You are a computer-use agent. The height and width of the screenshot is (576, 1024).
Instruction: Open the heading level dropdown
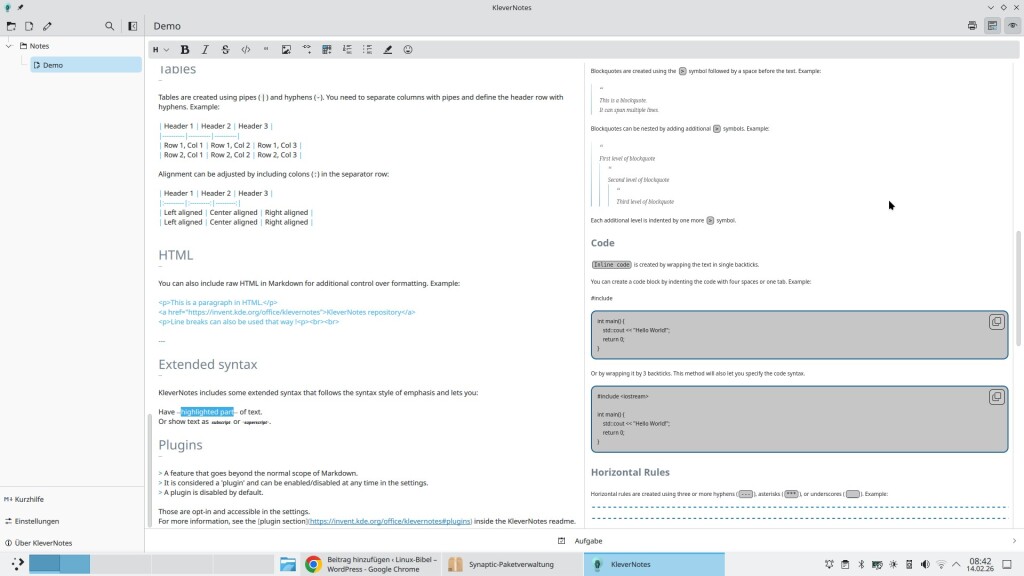[x=160, y=49]
